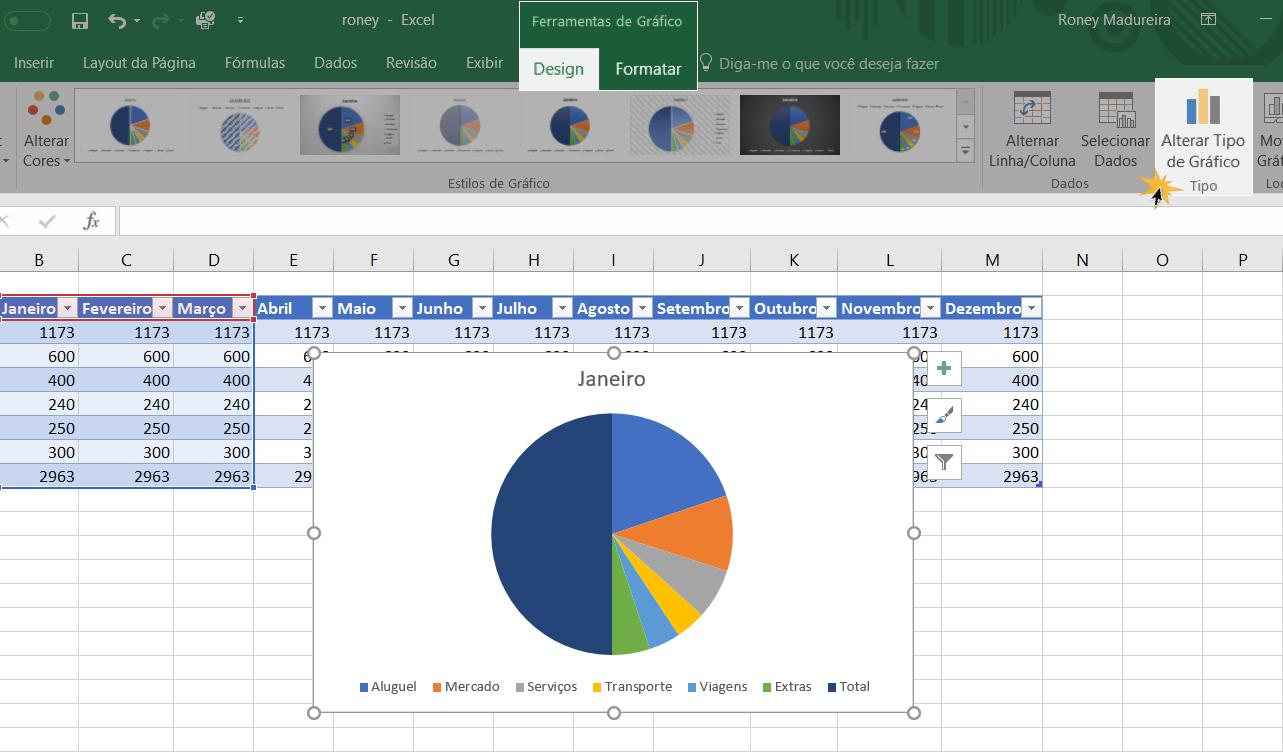
Task: Click the Chart Filters funnel icon
Action: click(944, 462)
